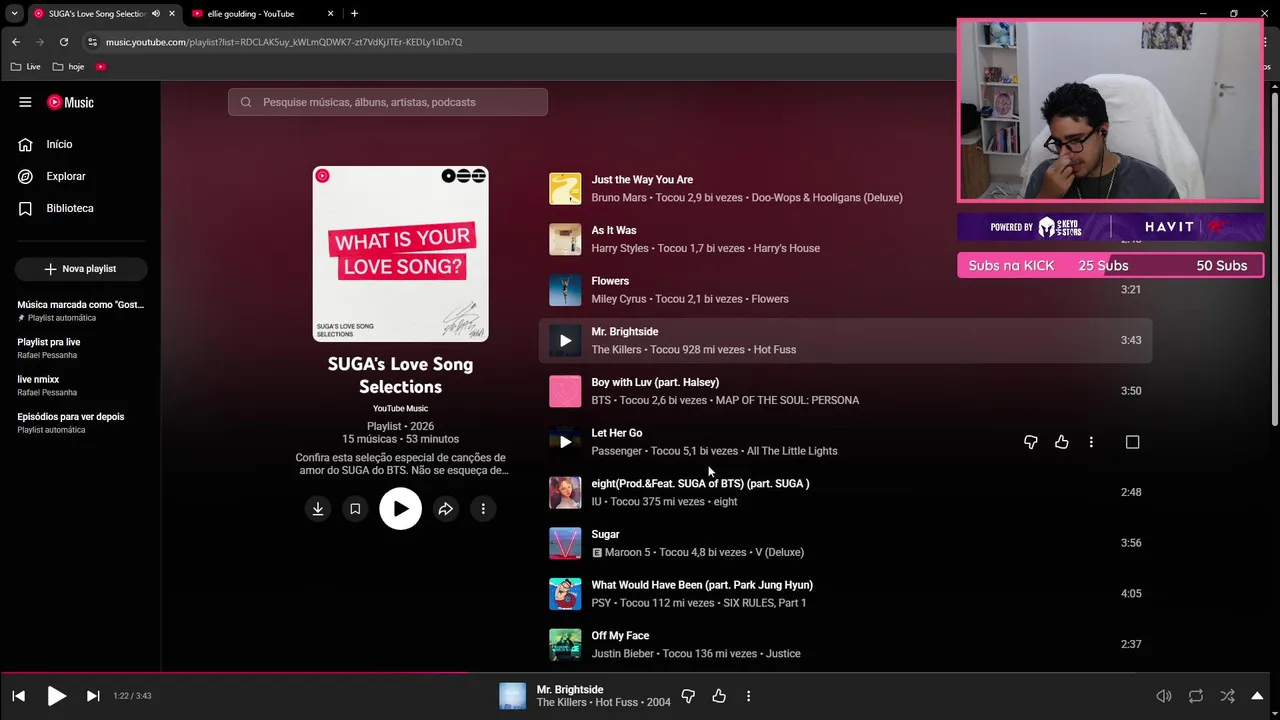Open MAP OF THE SOUL: PERSONA album

[x=789, y=400]
